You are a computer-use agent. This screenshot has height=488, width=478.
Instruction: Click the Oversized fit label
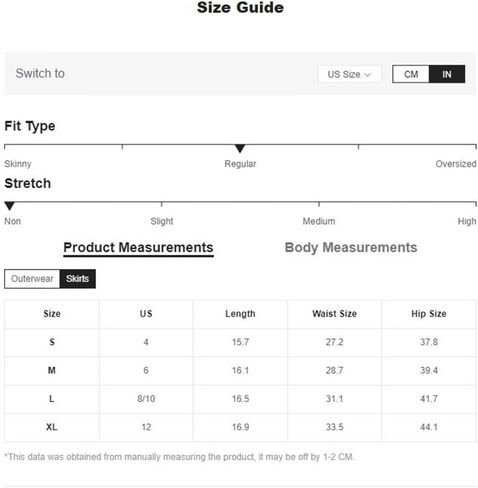tap(456, 164)
